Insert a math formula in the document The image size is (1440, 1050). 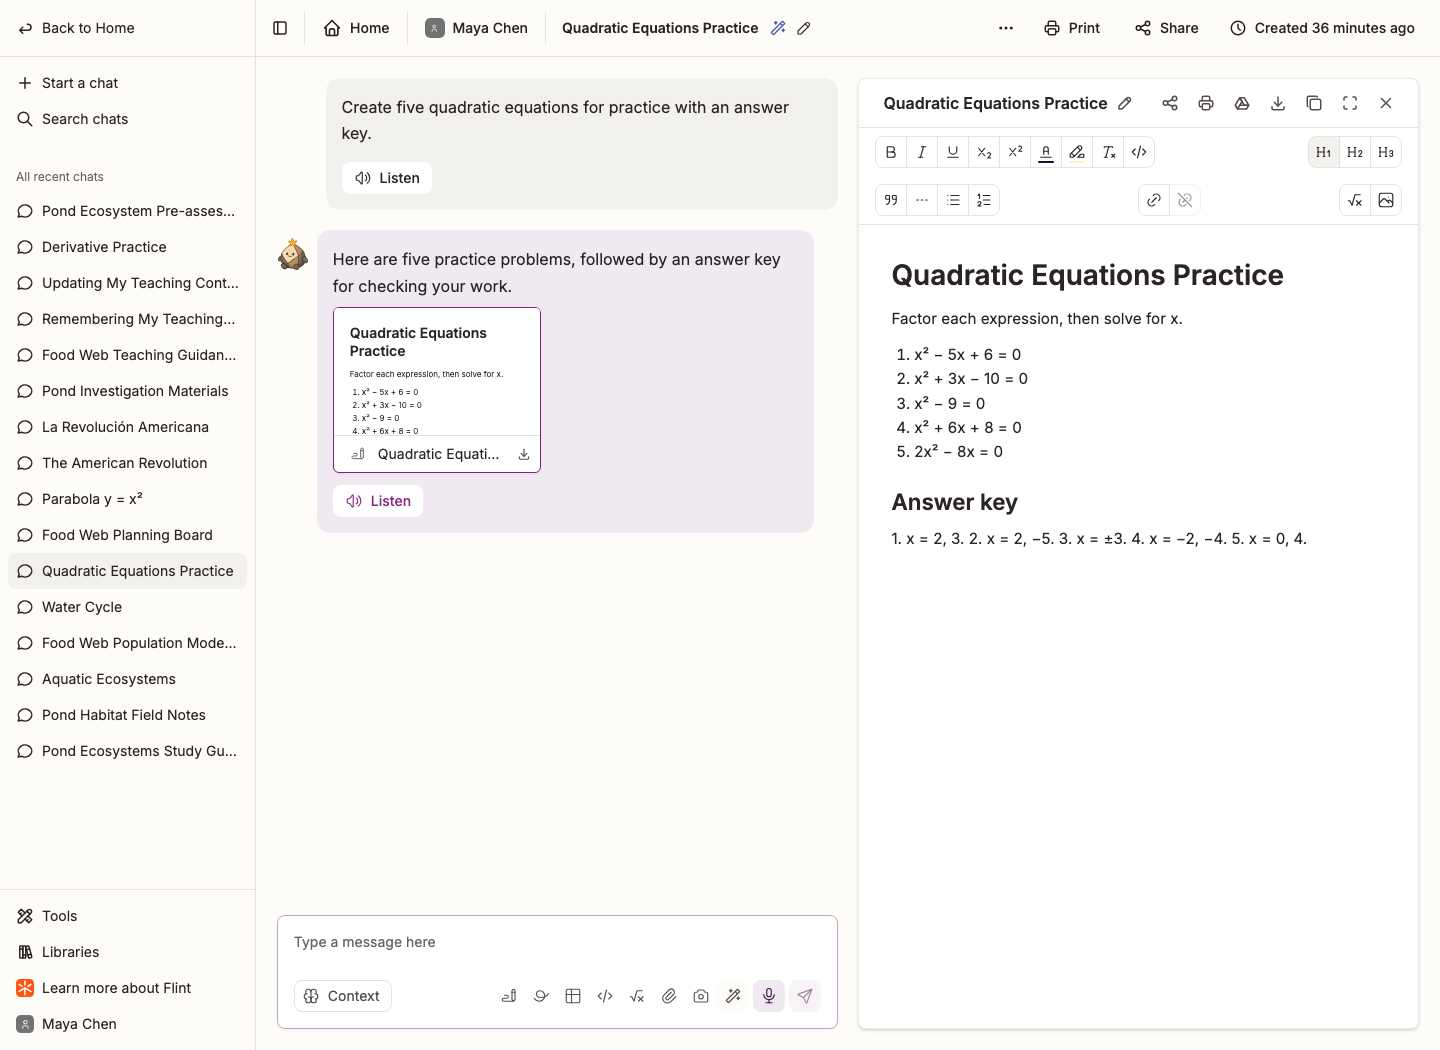1355,200
